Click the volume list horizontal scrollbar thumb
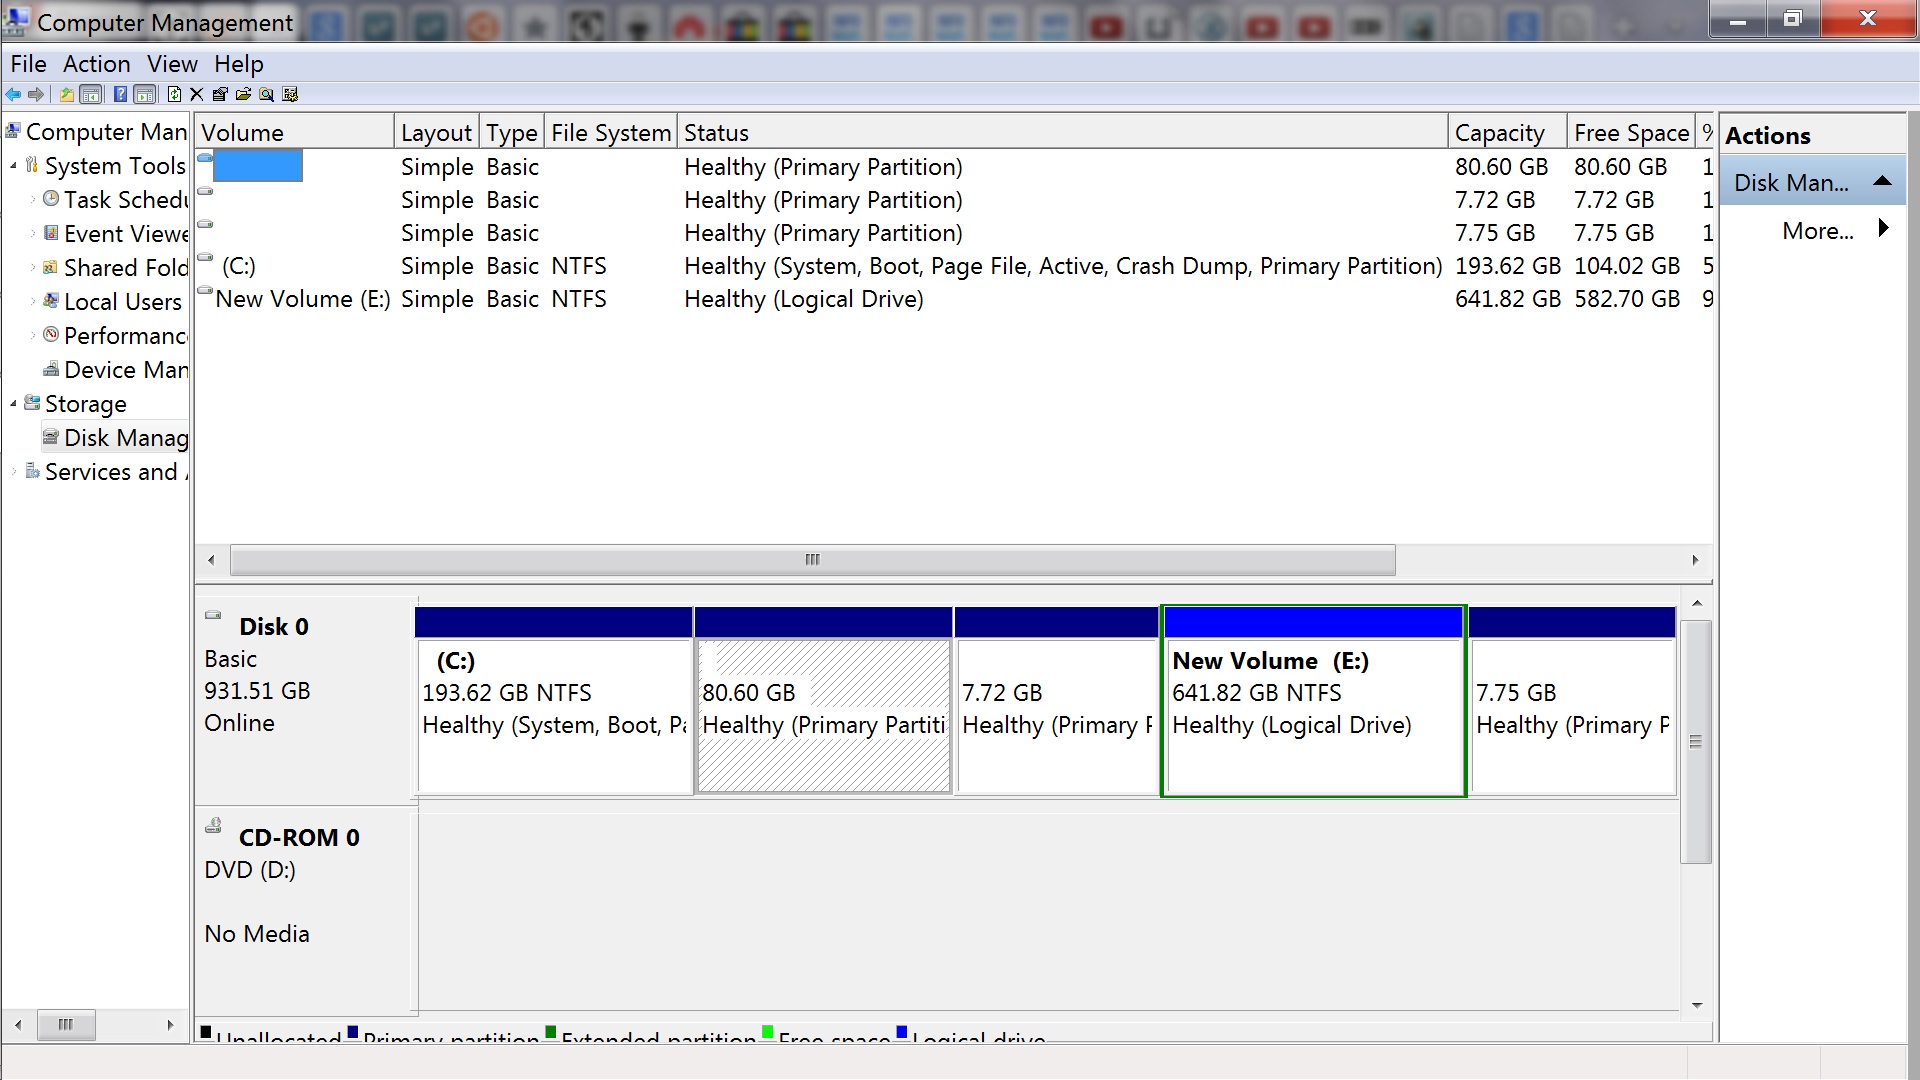Viewport: 1920px width, 1080px height. [812, 560]
